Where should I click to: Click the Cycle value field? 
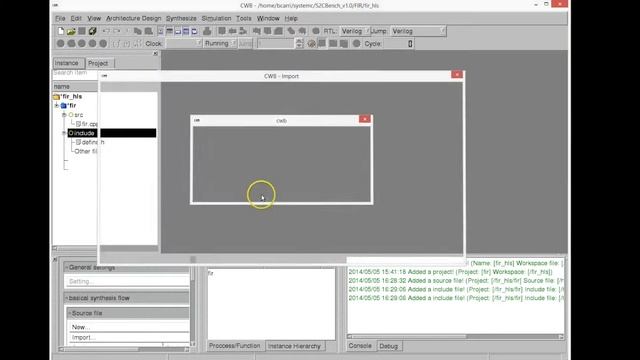tap(398, 43)
